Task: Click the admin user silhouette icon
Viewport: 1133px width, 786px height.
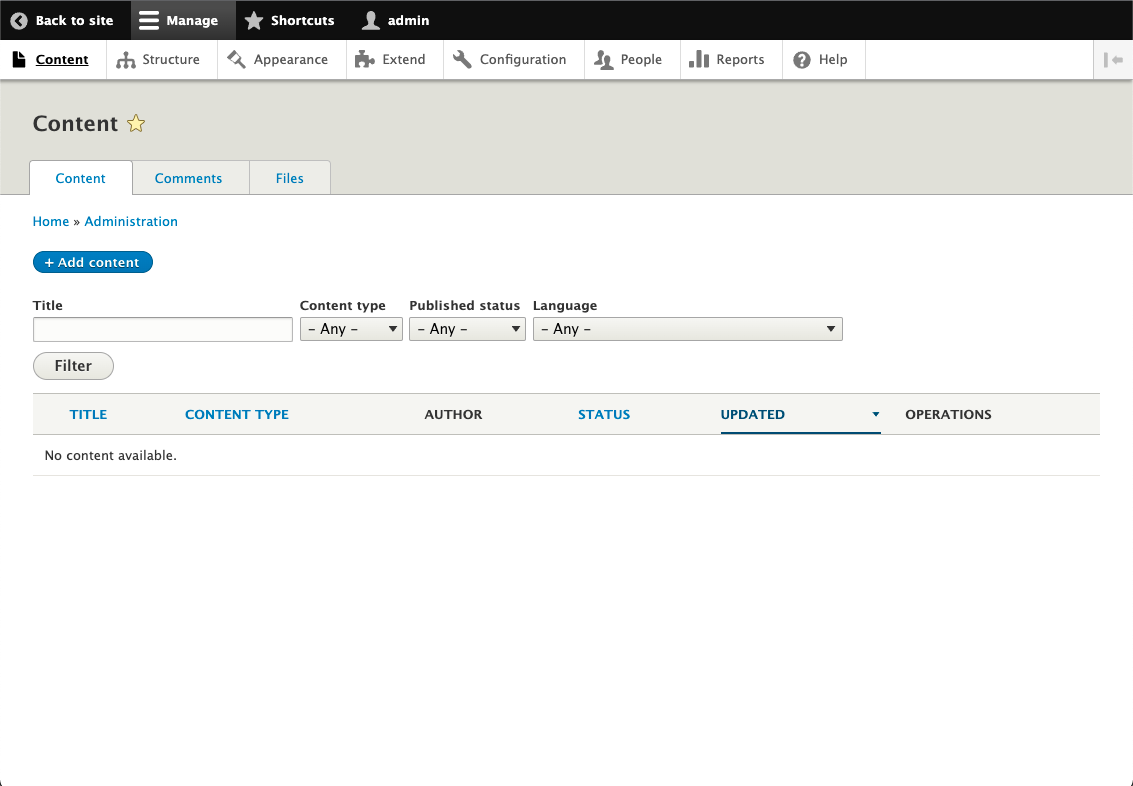Action: point(371,20)
